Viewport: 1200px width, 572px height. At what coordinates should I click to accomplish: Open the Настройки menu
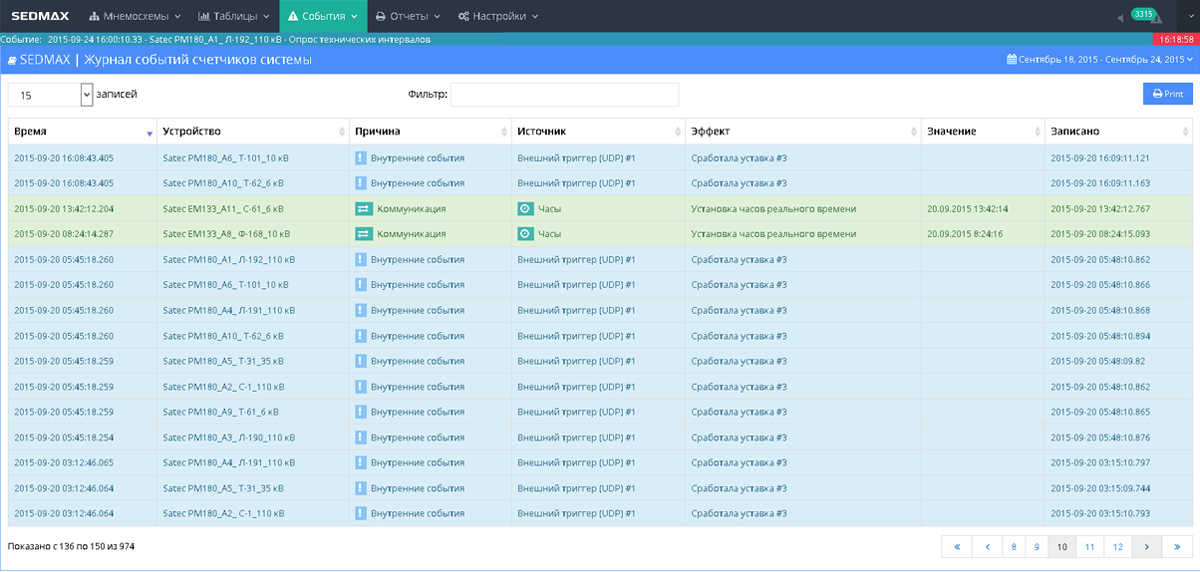click(x=497, y=16)
